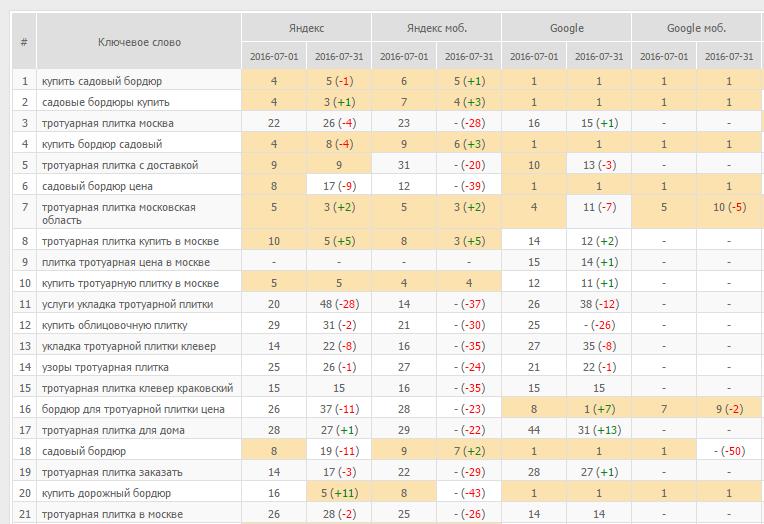Select the Яндекс column group header

(x=306, y=28)
